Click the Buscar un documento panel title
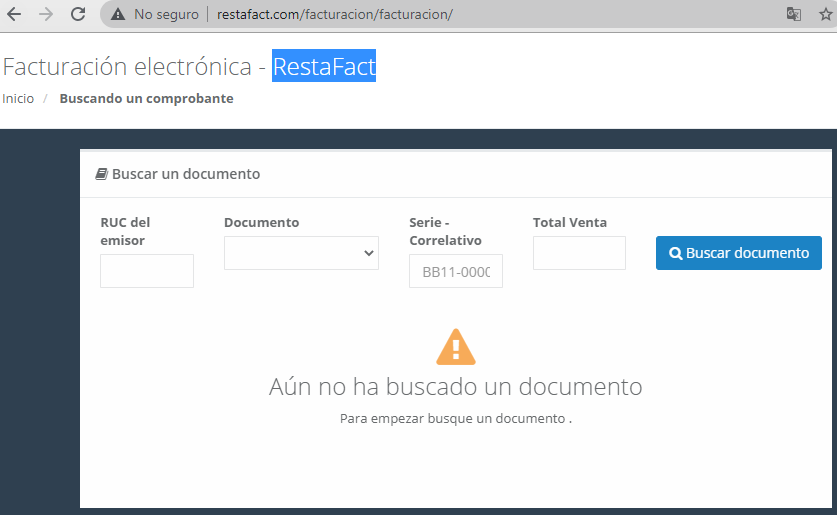The image size is (837, 515). tap(186, 174)
